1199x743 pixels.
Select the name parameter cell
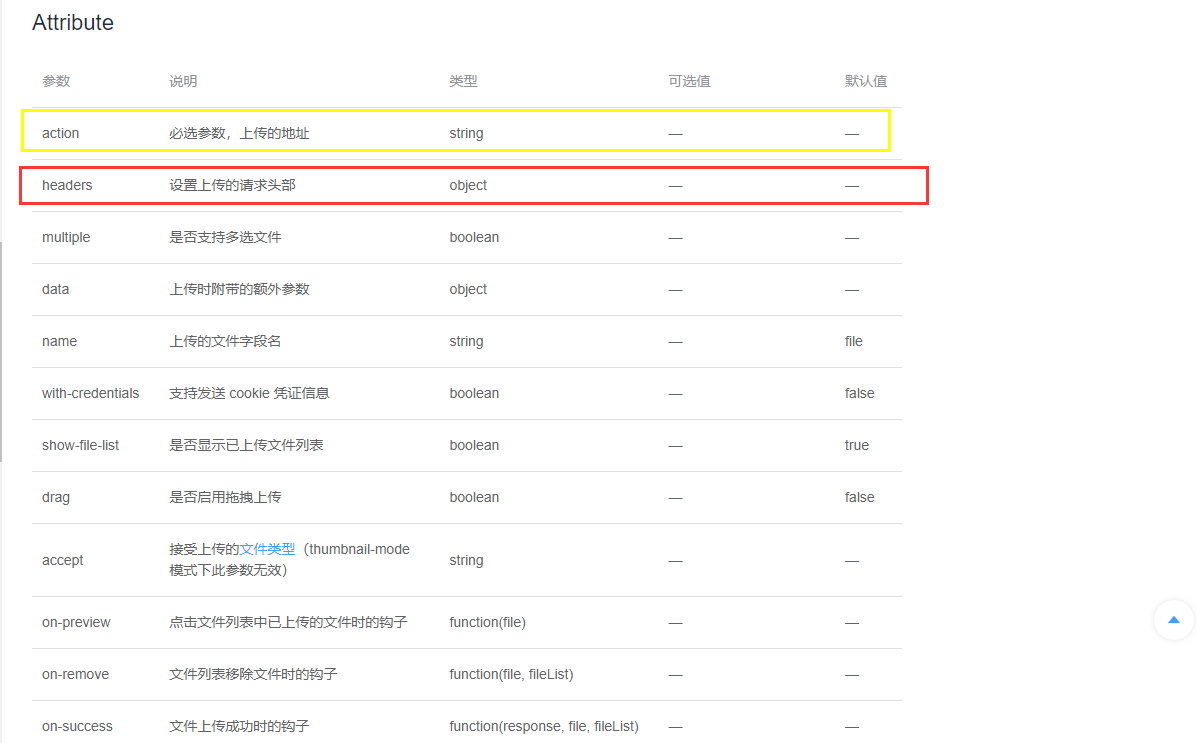tap(59, 341)
